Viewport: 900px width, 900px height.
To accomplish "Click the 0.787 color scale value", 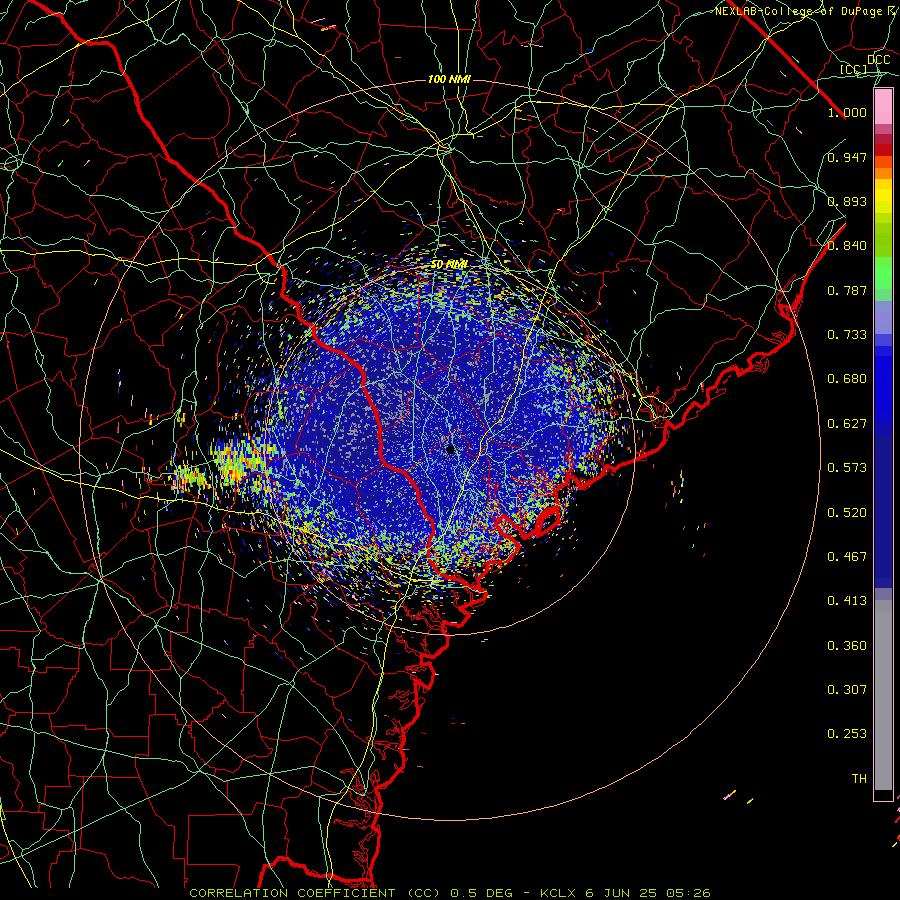I will coord(847,290).
